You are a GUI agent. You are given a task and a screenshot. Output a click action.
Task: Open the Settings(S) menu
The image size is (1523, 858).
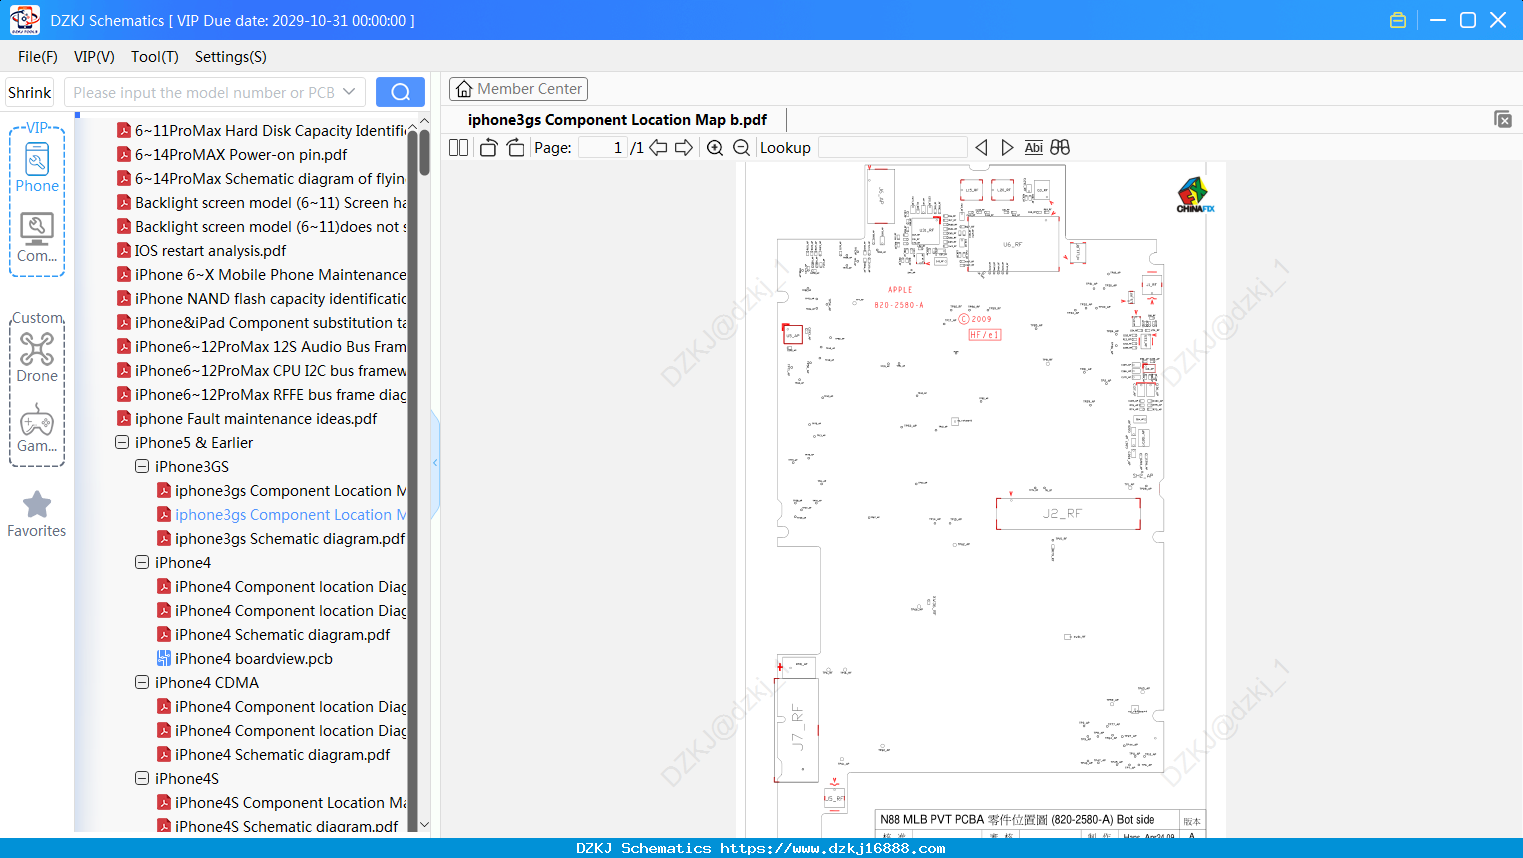[x=231, y=57]
